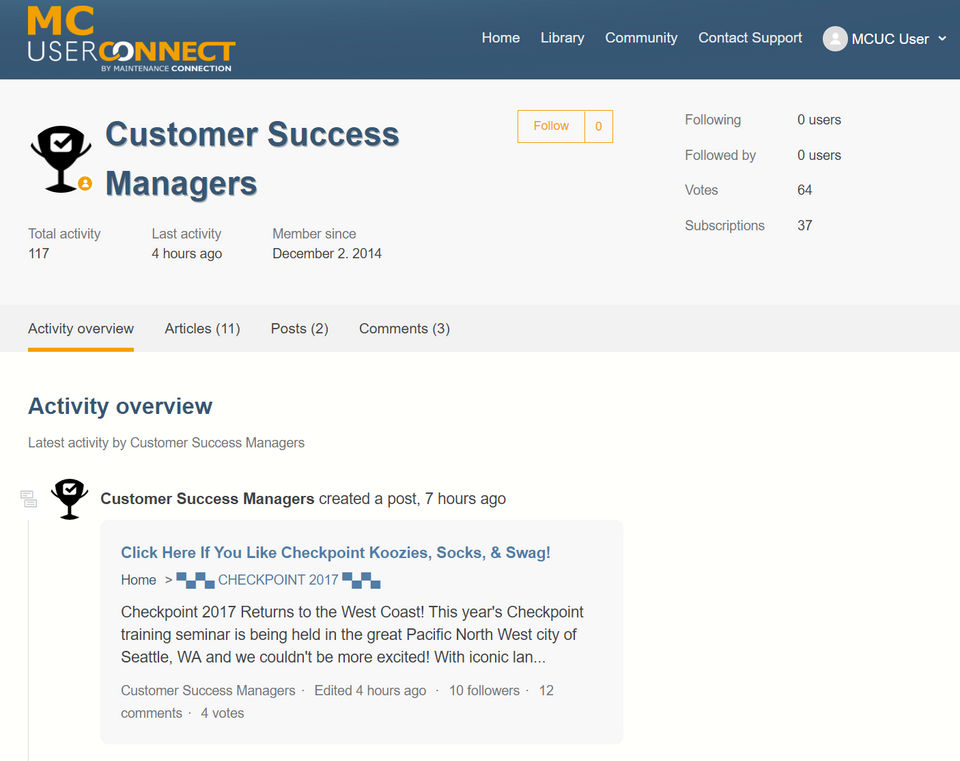Click the Last activity '4 hours ago' value
This screenshot has height=761, width=960.
187,253
